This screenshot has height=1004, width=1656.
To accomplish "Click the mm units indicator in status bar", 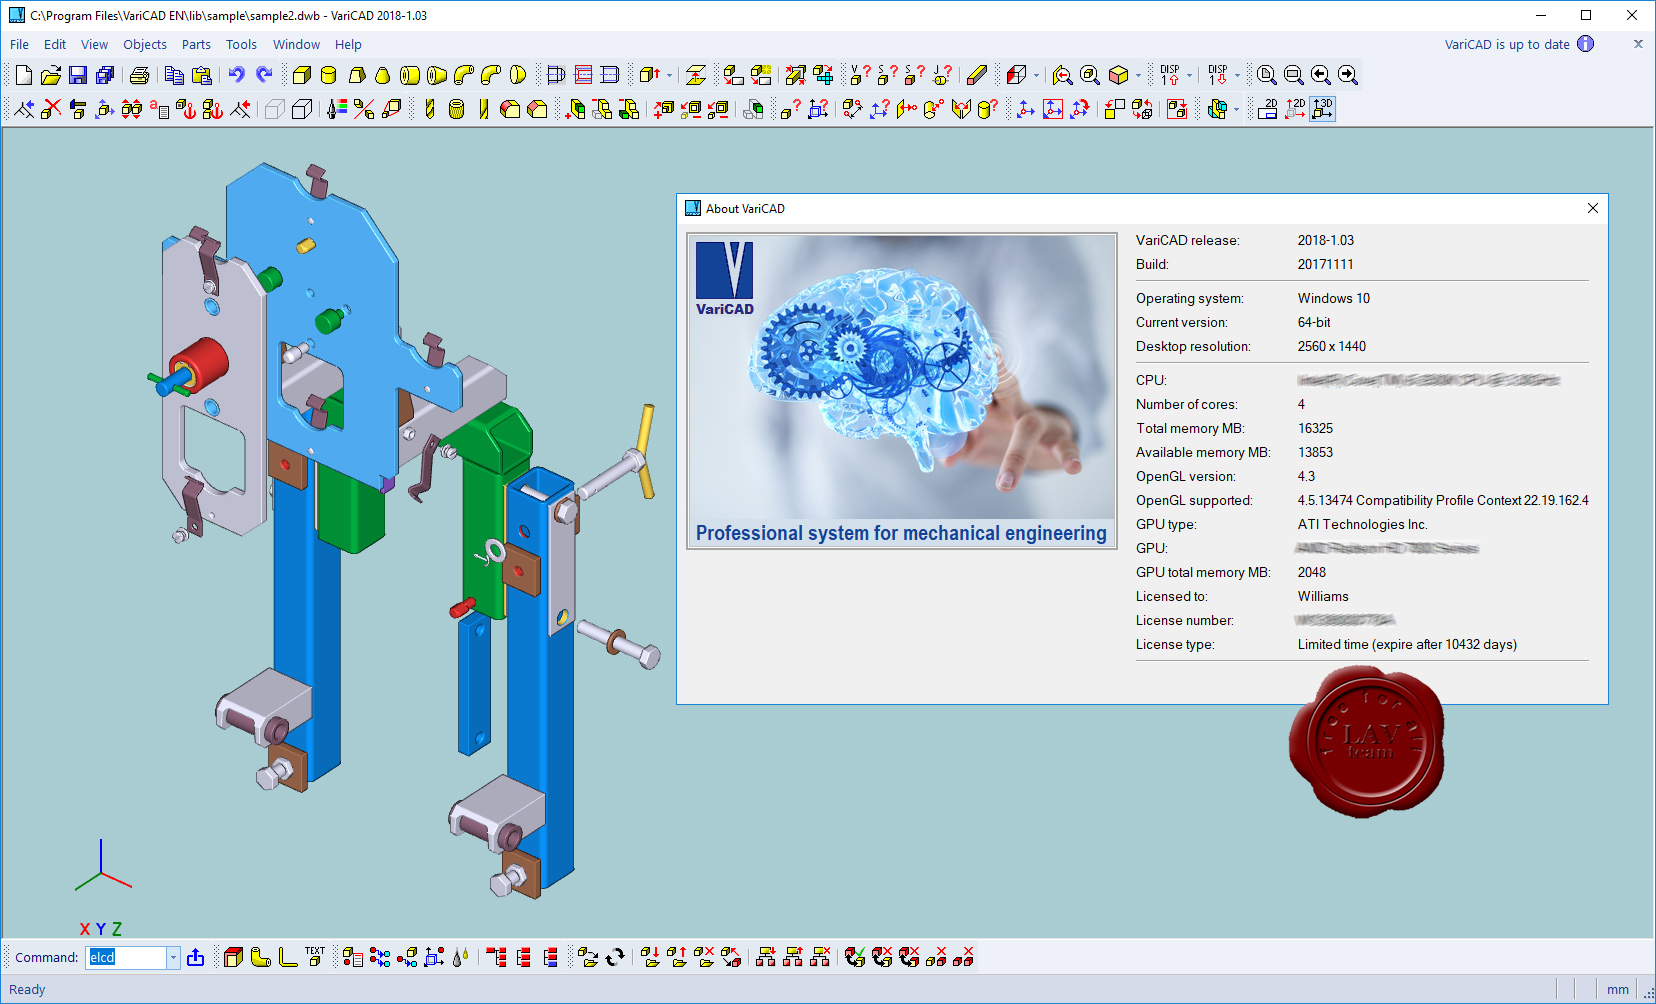I will [x=1618, y=989].
